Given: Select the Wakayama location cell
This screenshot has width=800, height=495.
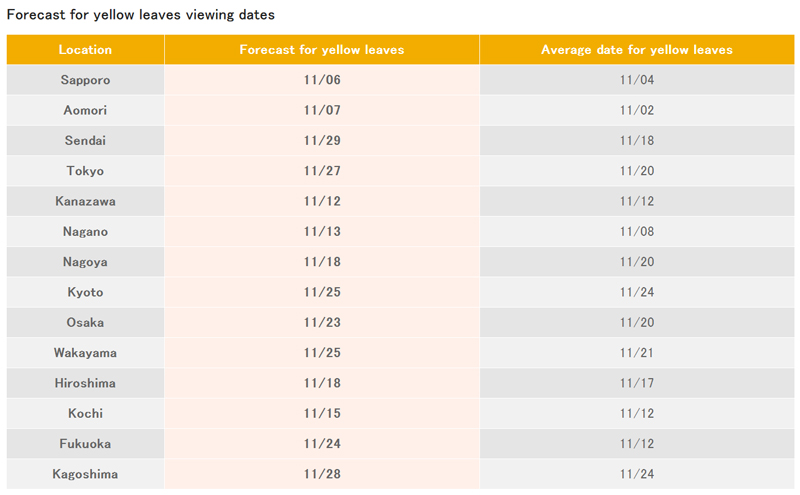Looking at the screenshot, I should [x=85, y=353].
